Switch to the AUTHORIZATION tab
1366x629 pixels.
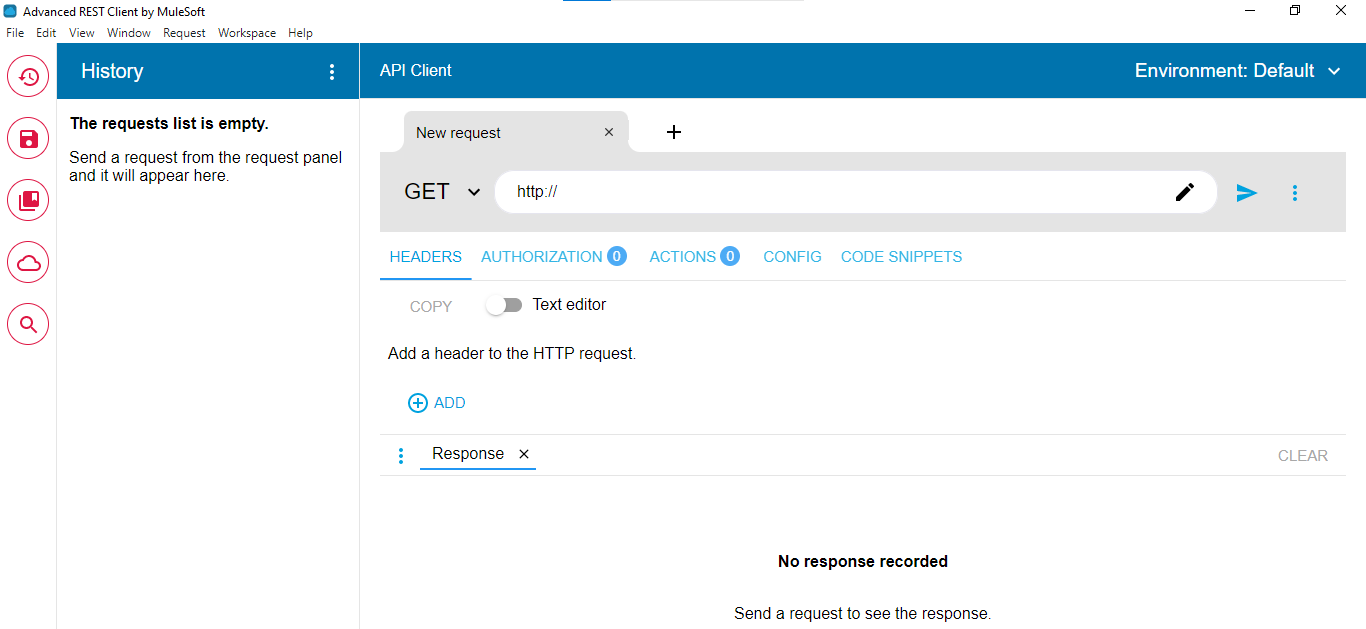(x=542, y=257)
